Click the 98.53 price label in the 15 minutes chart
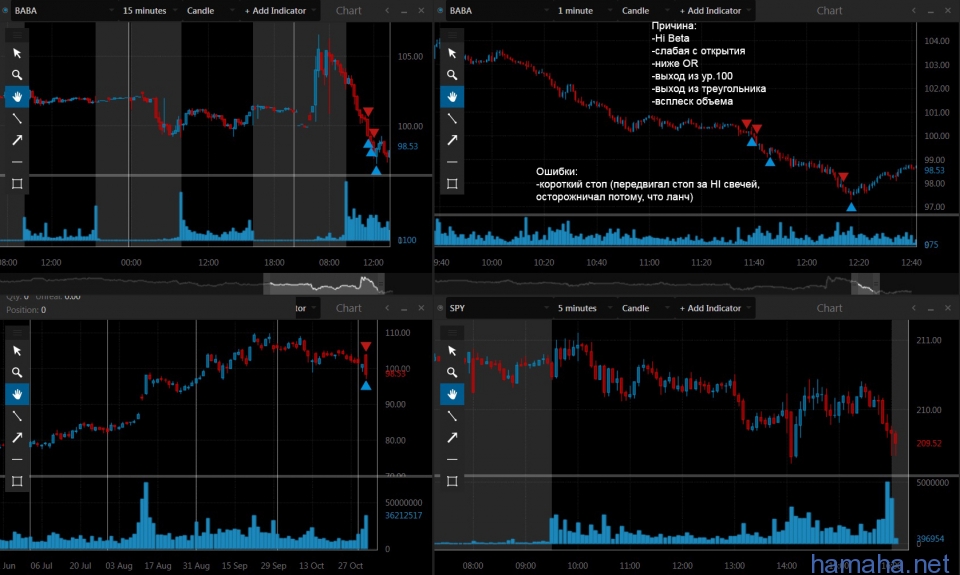Screen dimensions: 960x575 pos(408,146)
